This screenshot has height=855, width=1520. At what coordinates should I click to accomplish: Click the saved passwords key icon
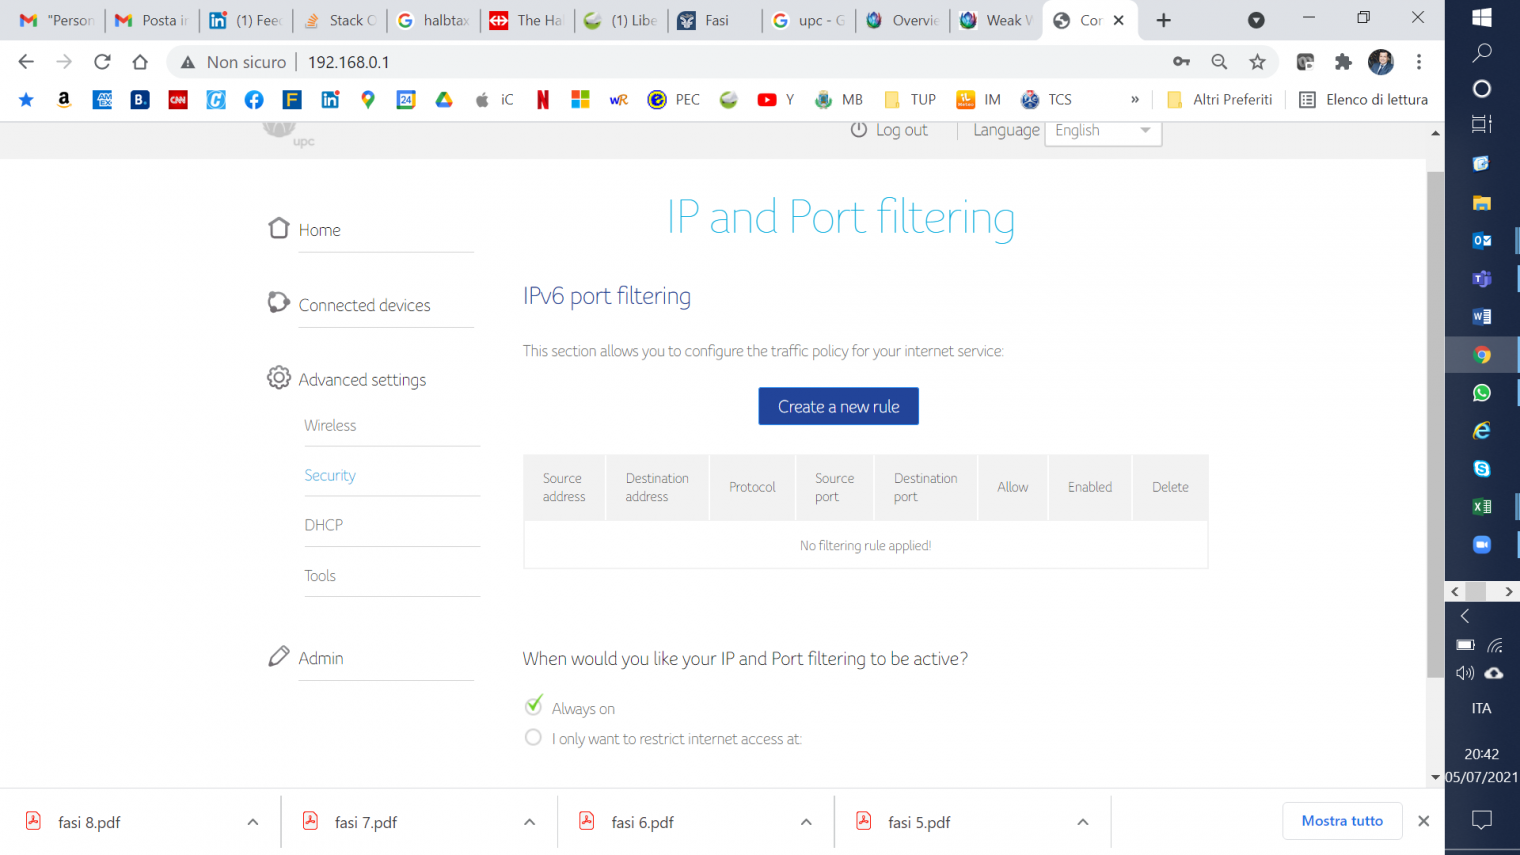1181,62
